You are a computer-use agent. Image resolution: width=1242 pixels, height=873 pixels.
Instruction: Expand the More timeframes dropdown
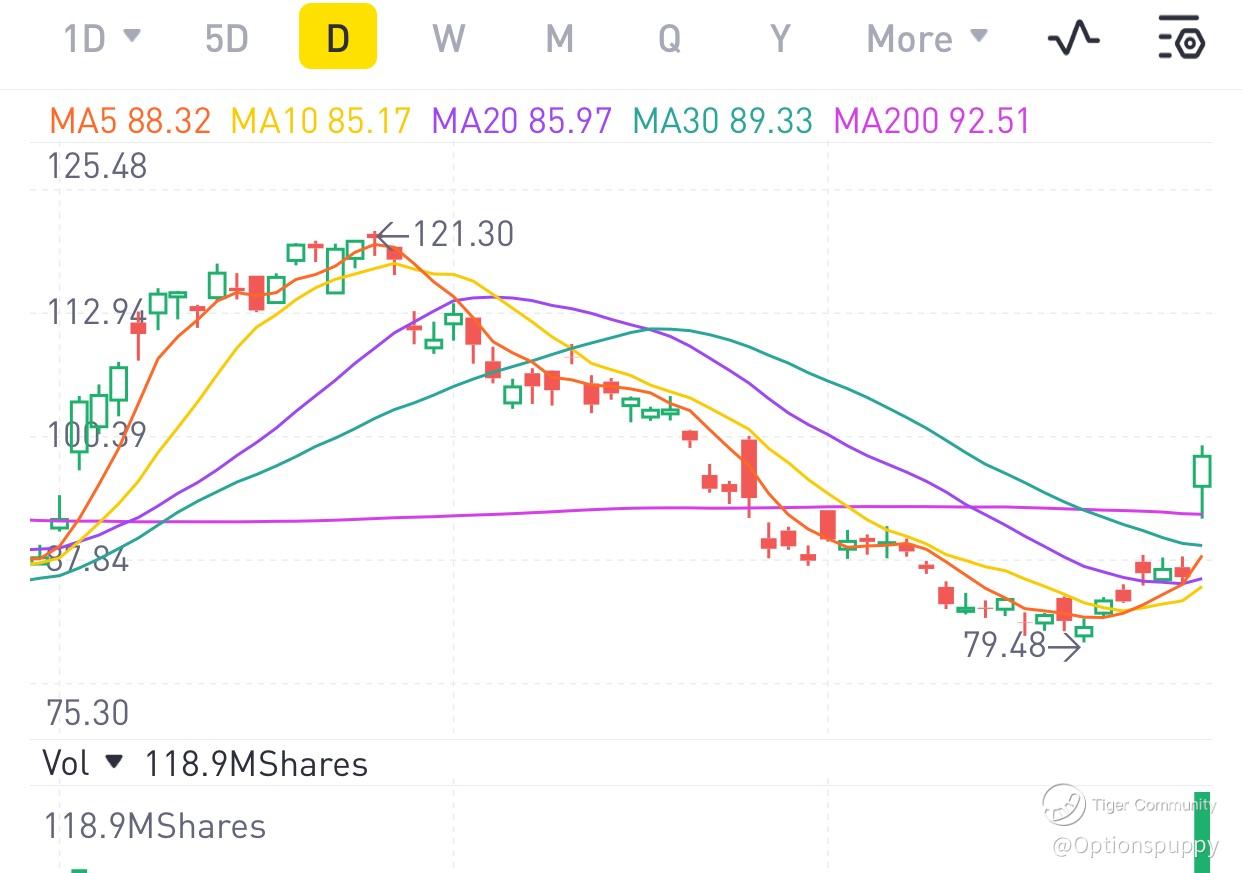[x=927, y=39]
